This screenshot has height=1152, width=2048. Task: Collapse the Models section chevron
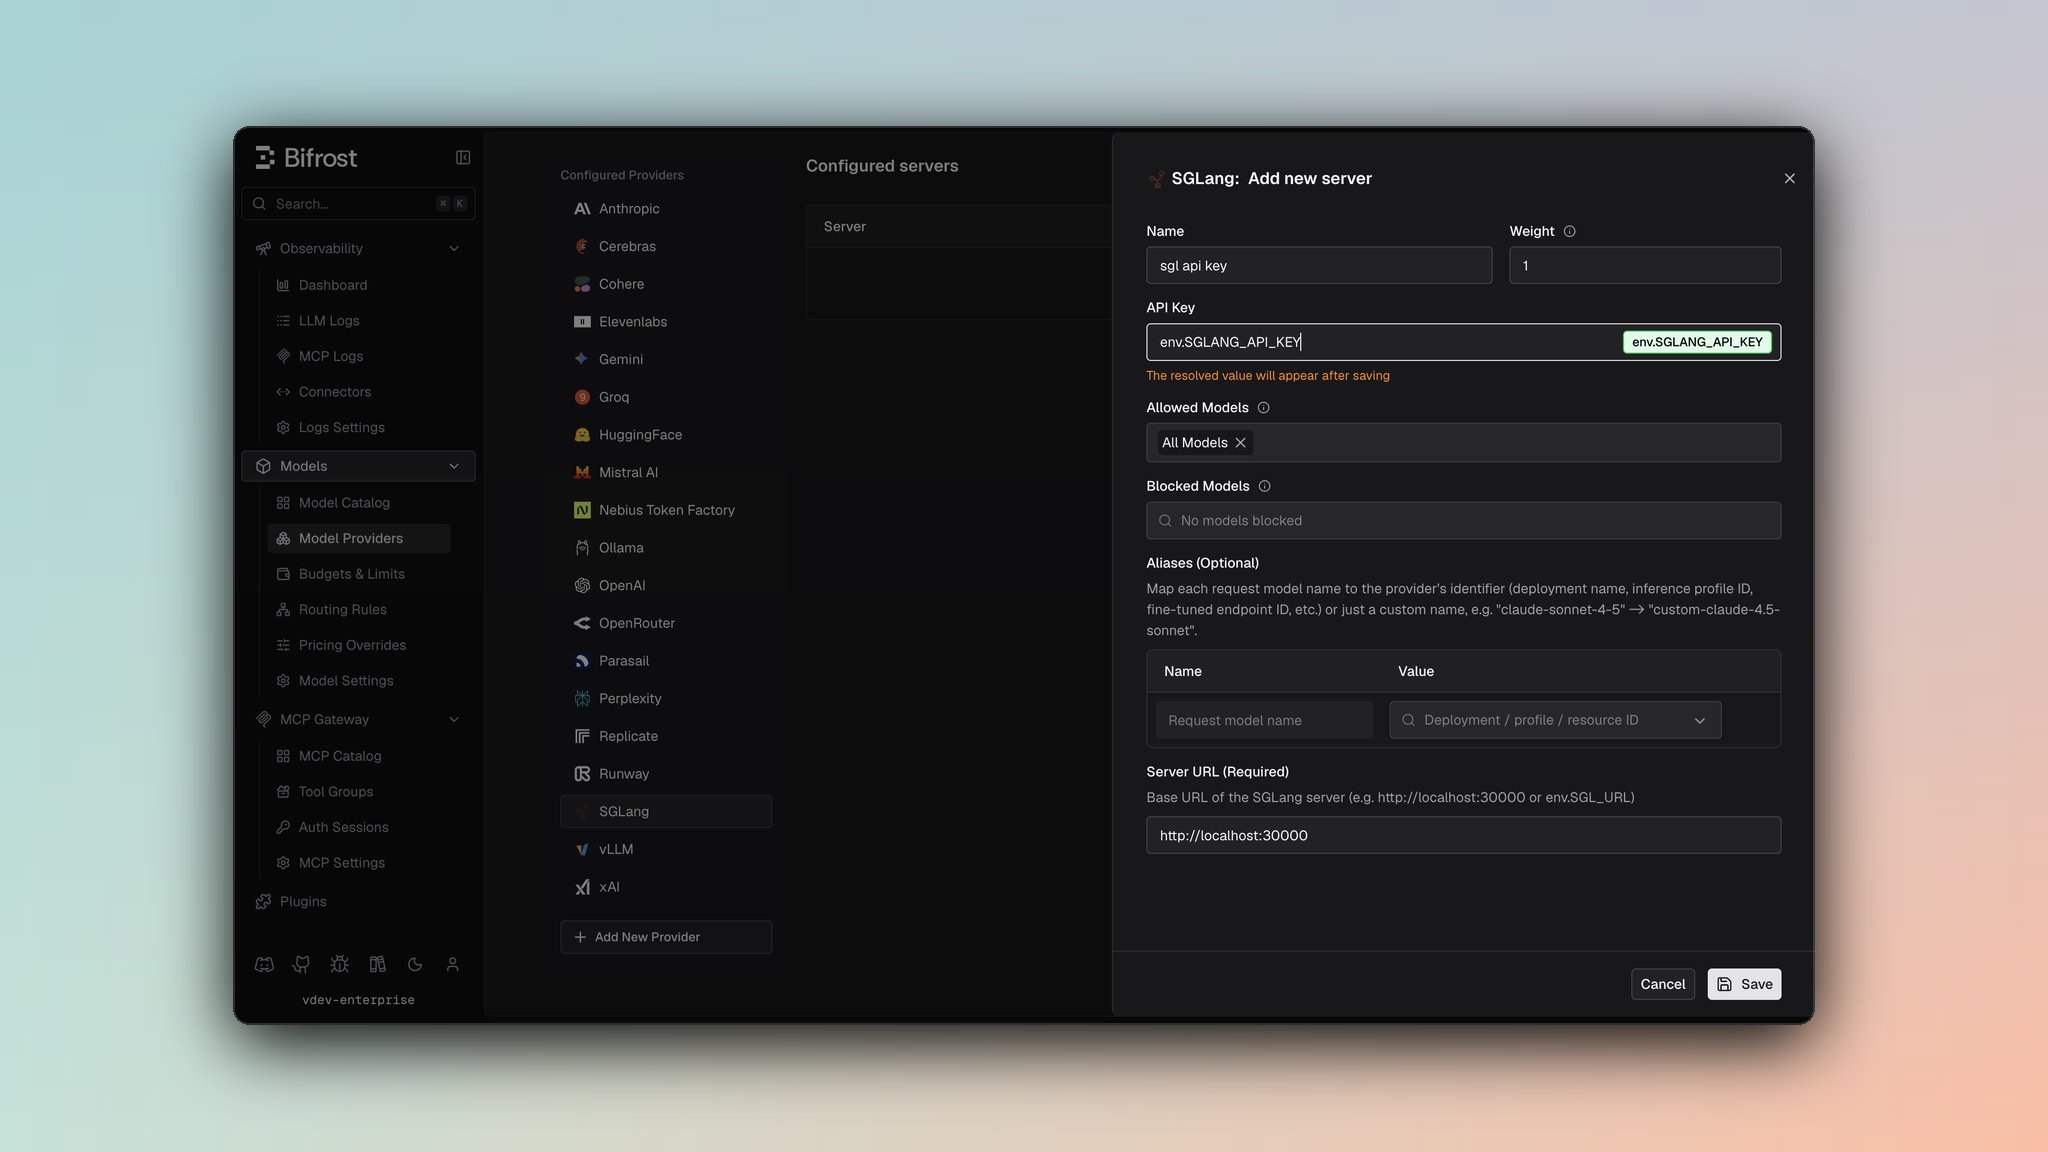coord(454,466)
